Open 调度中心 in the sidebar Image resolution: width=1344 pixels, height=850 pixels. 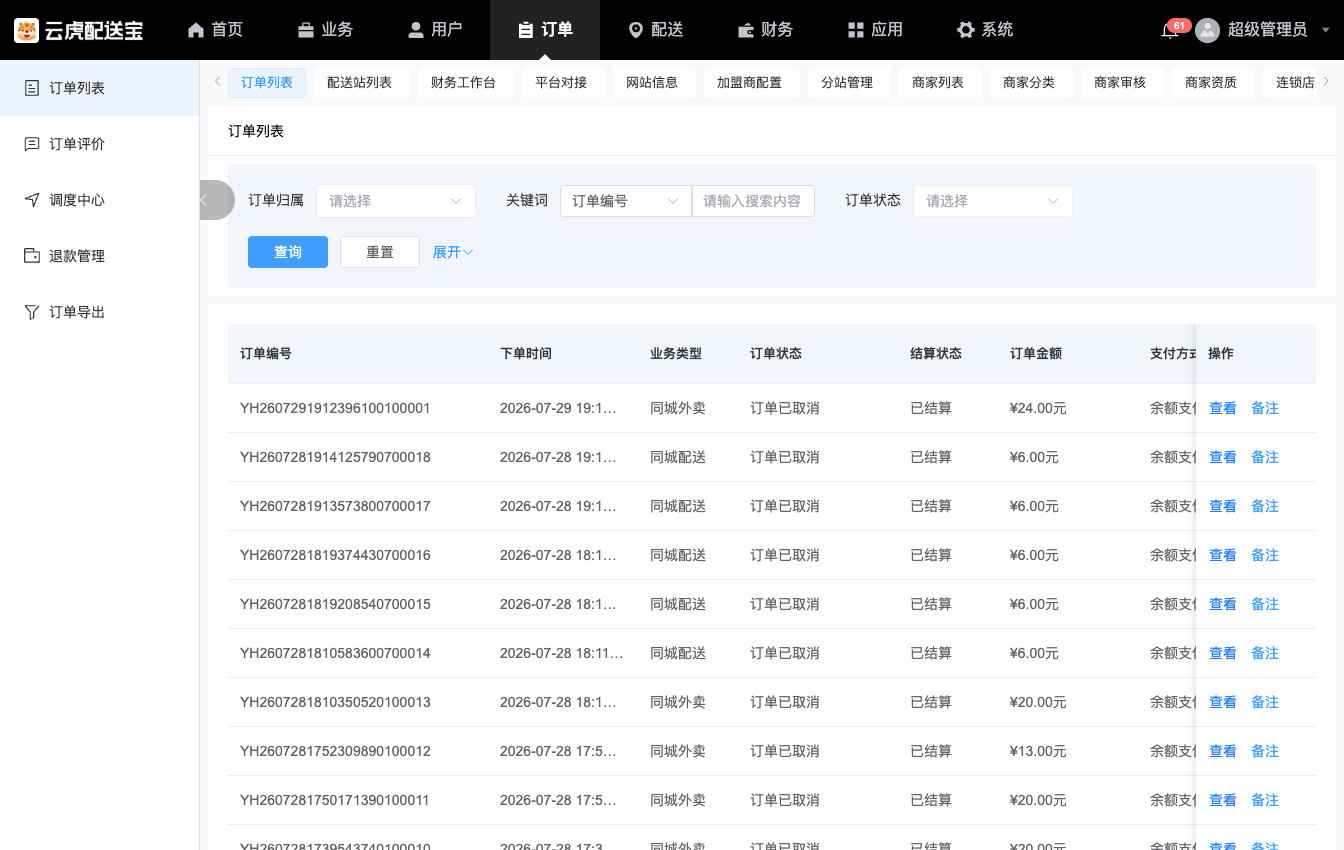(x=100, y=200)
